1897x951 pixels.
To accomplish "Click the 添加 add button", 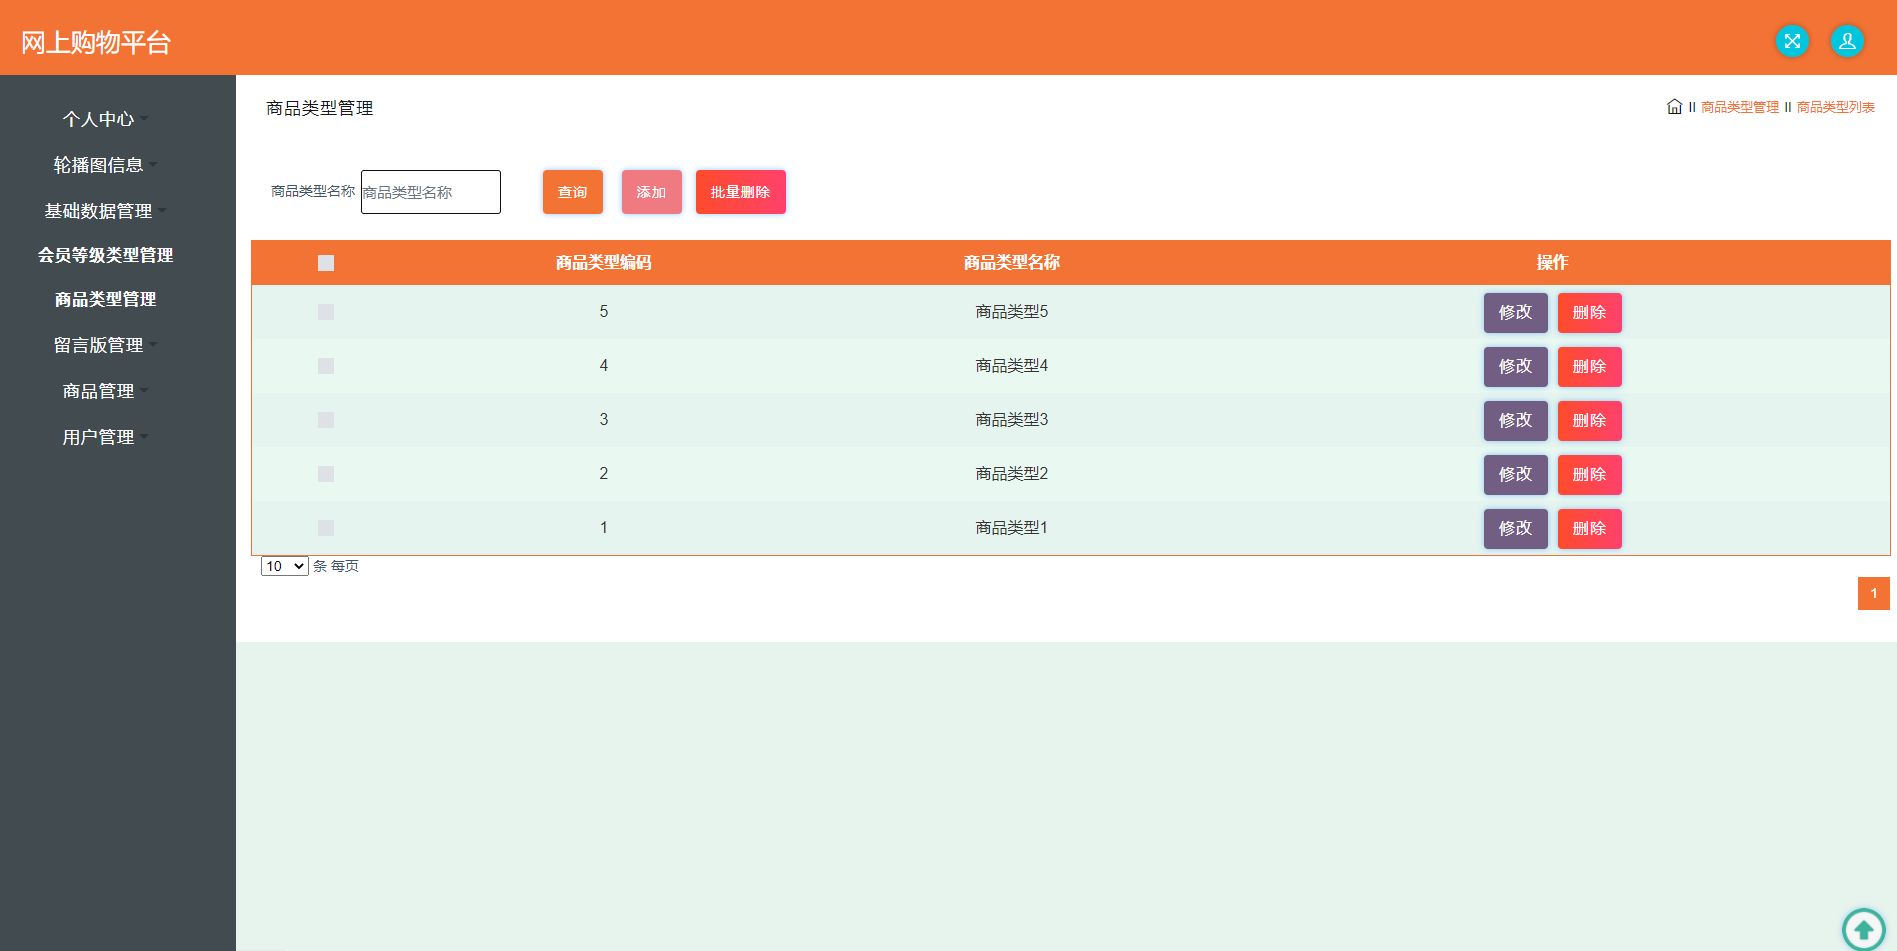I will click(651, 192).
